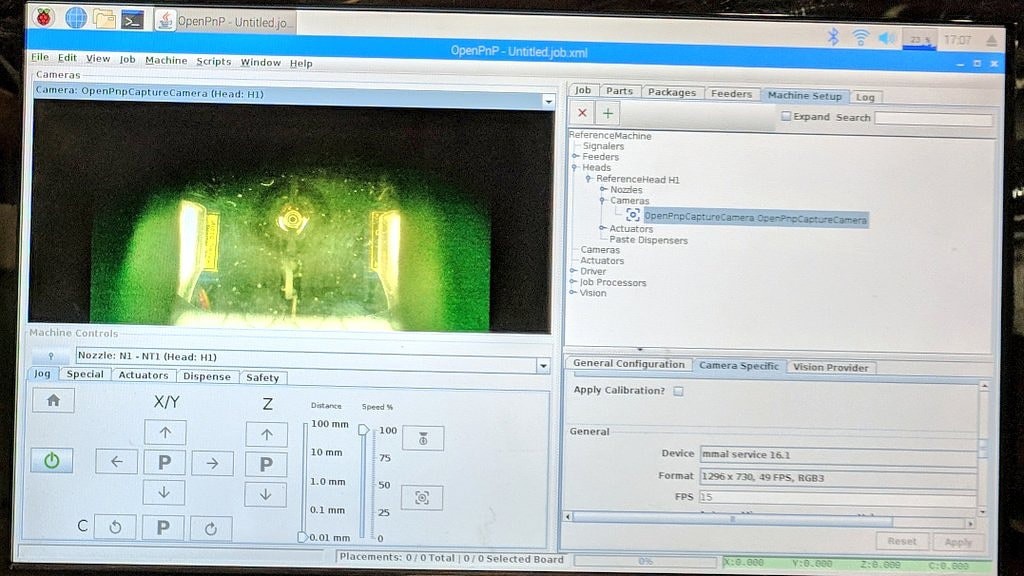The width and height of the screenshot is (1024, 576).
Task: Jog the head up in Y
Action: coord(165,432)
